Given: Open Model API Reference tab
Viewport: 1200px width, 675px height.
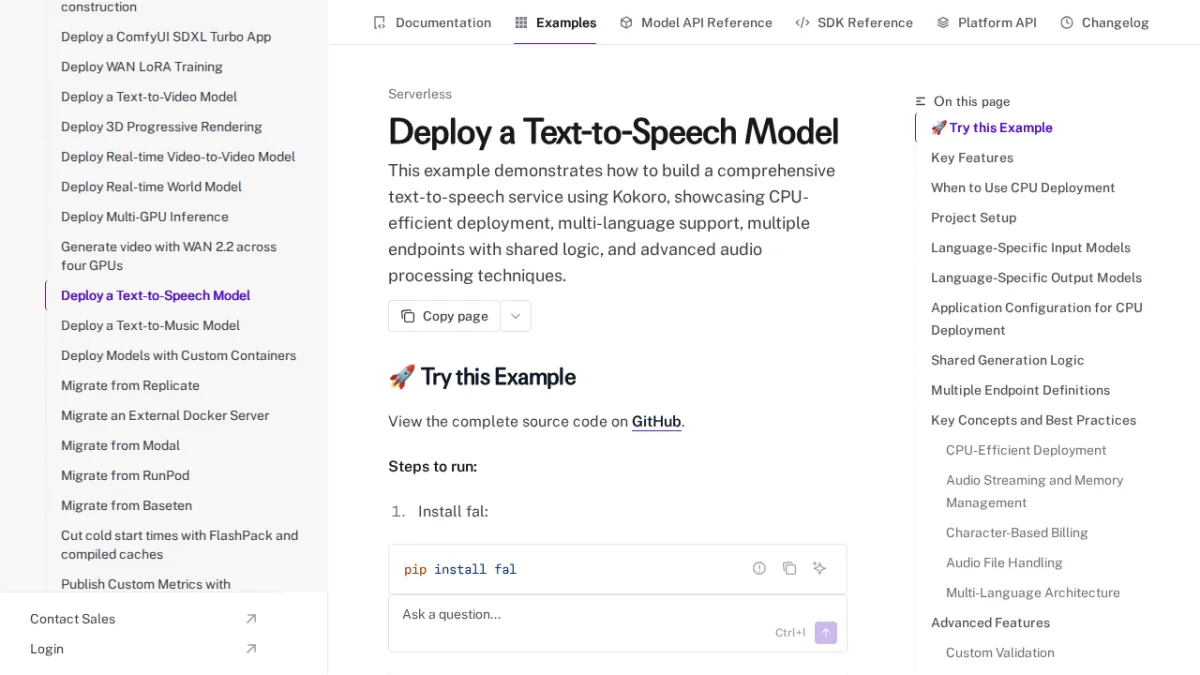Looking at the screenshot, I should pos(696,22).
